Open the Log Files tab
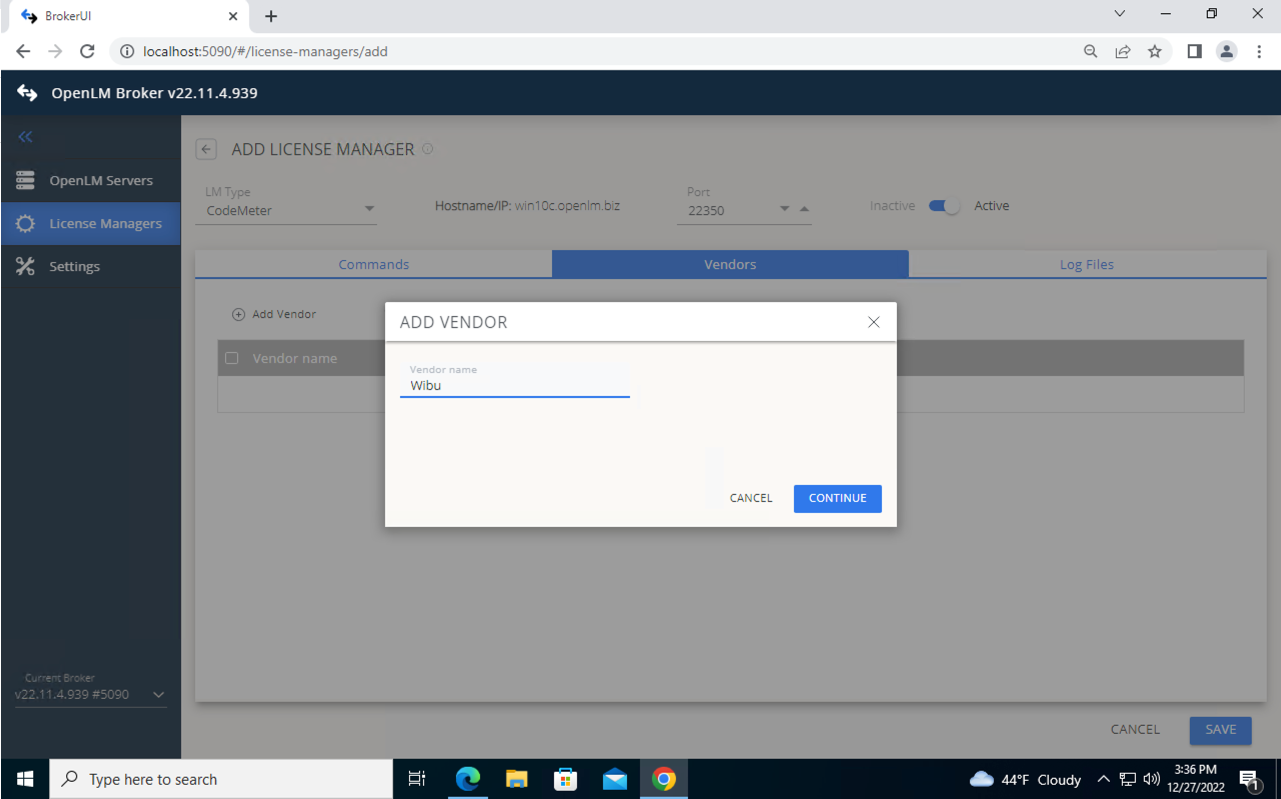This screenshot has width=1281, height=799. click(1086, 264)
